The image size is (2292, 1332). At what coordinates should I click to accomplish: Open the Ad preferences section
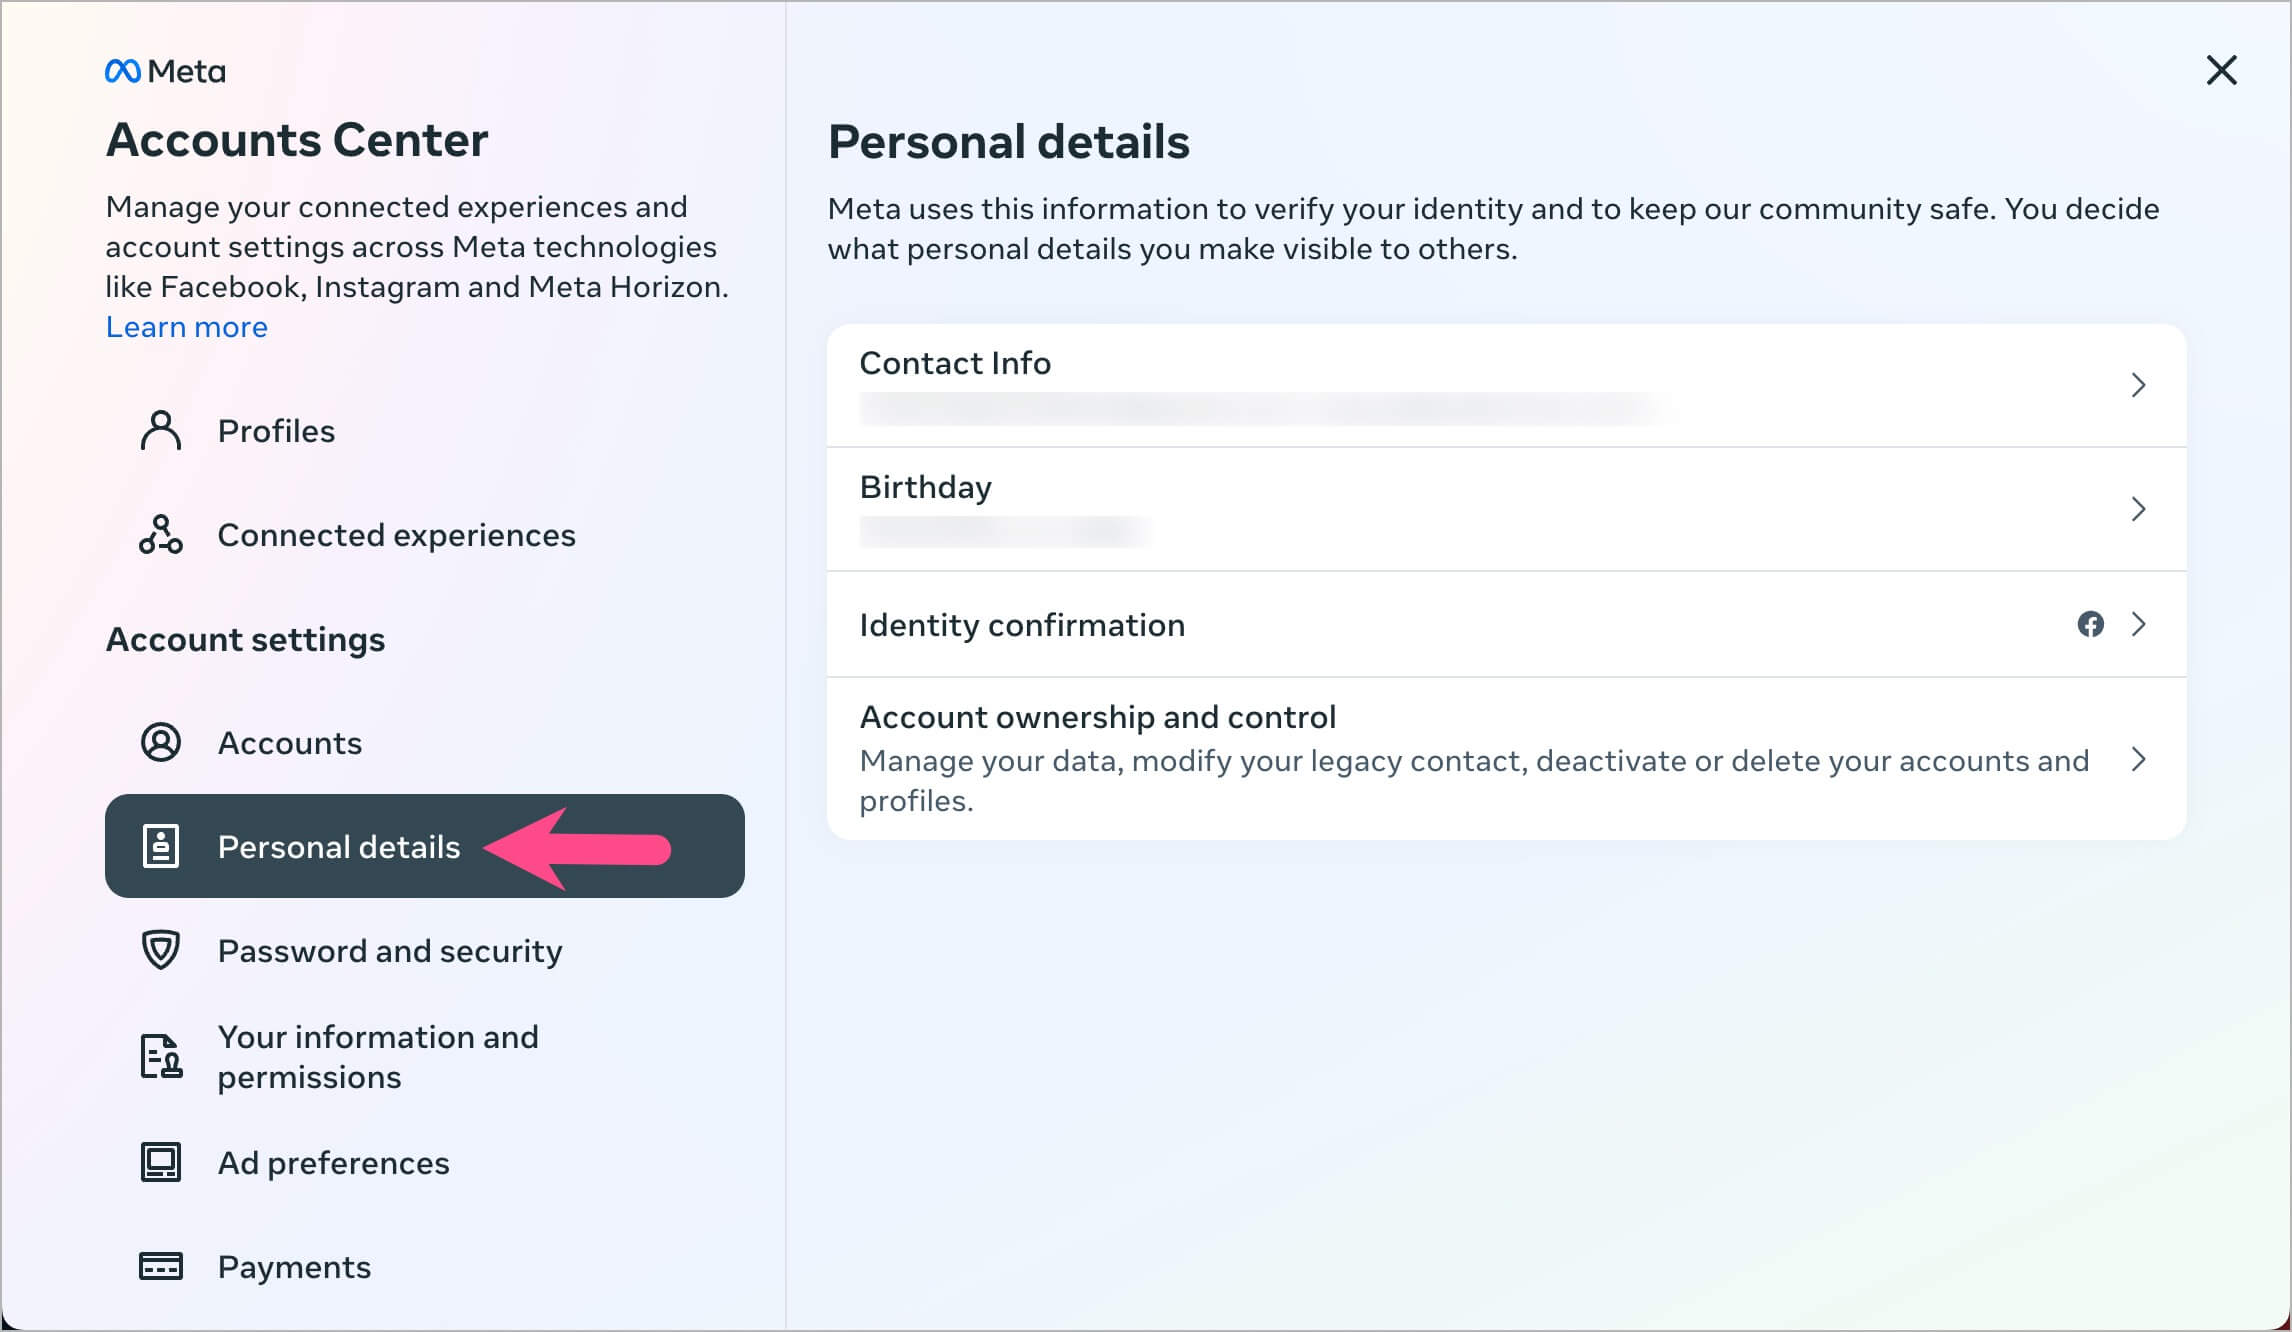click(333, 1163)
